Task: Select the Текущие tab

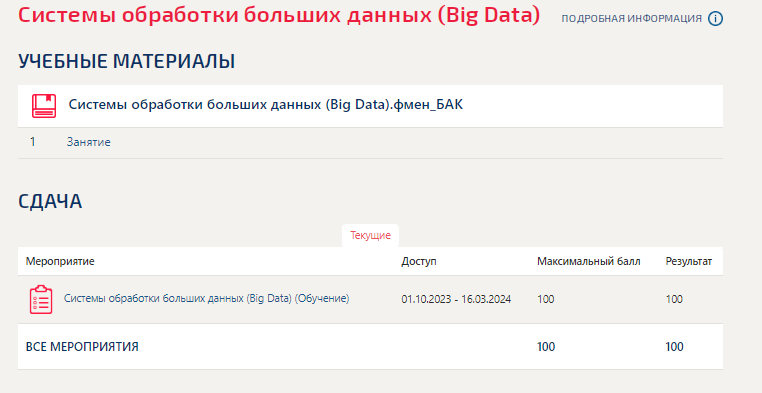Action: tap(370, 236)
